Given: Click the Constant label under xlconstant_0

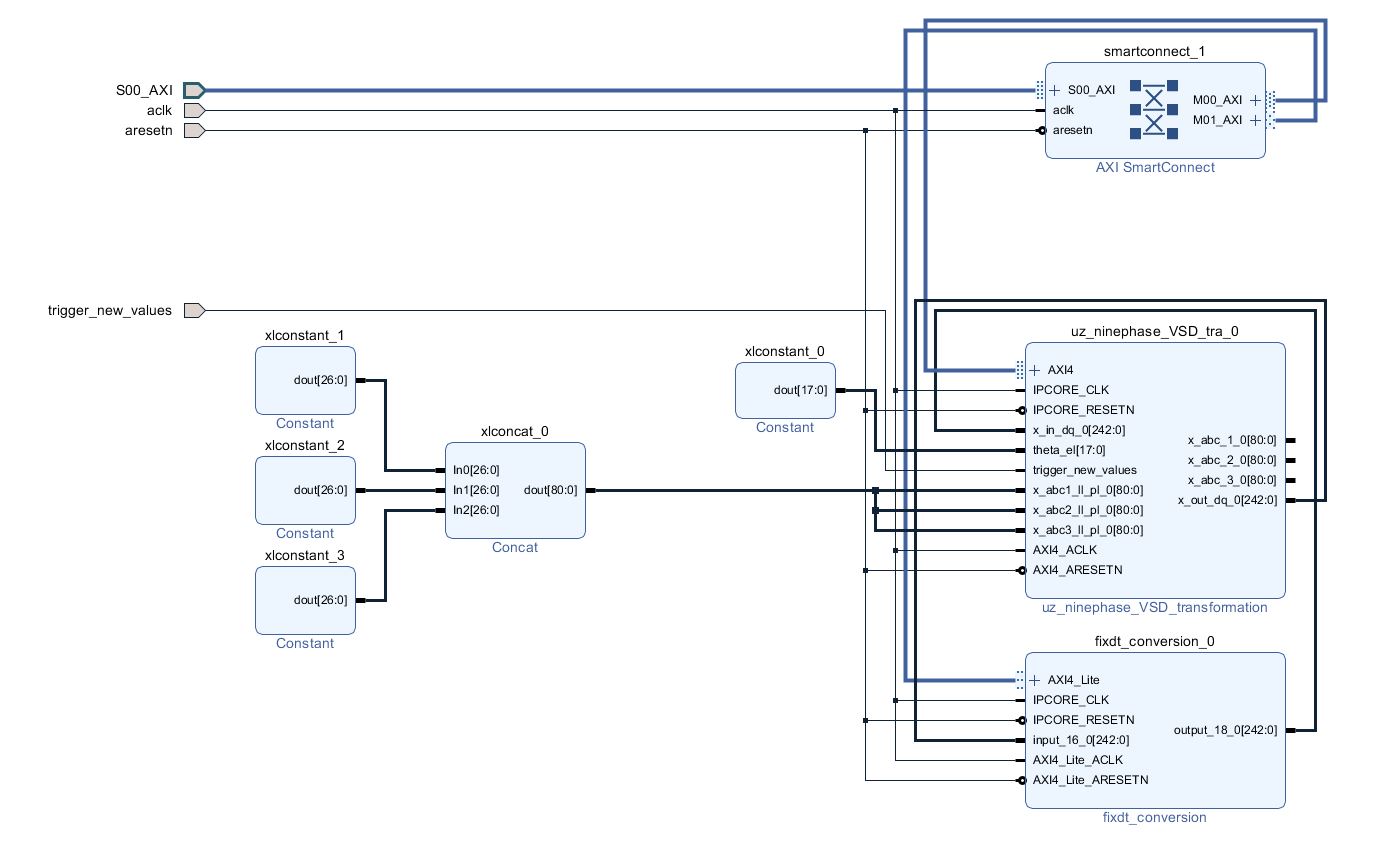Looking at the screenshot, I should pyautogui.click(x=785, y=427).
